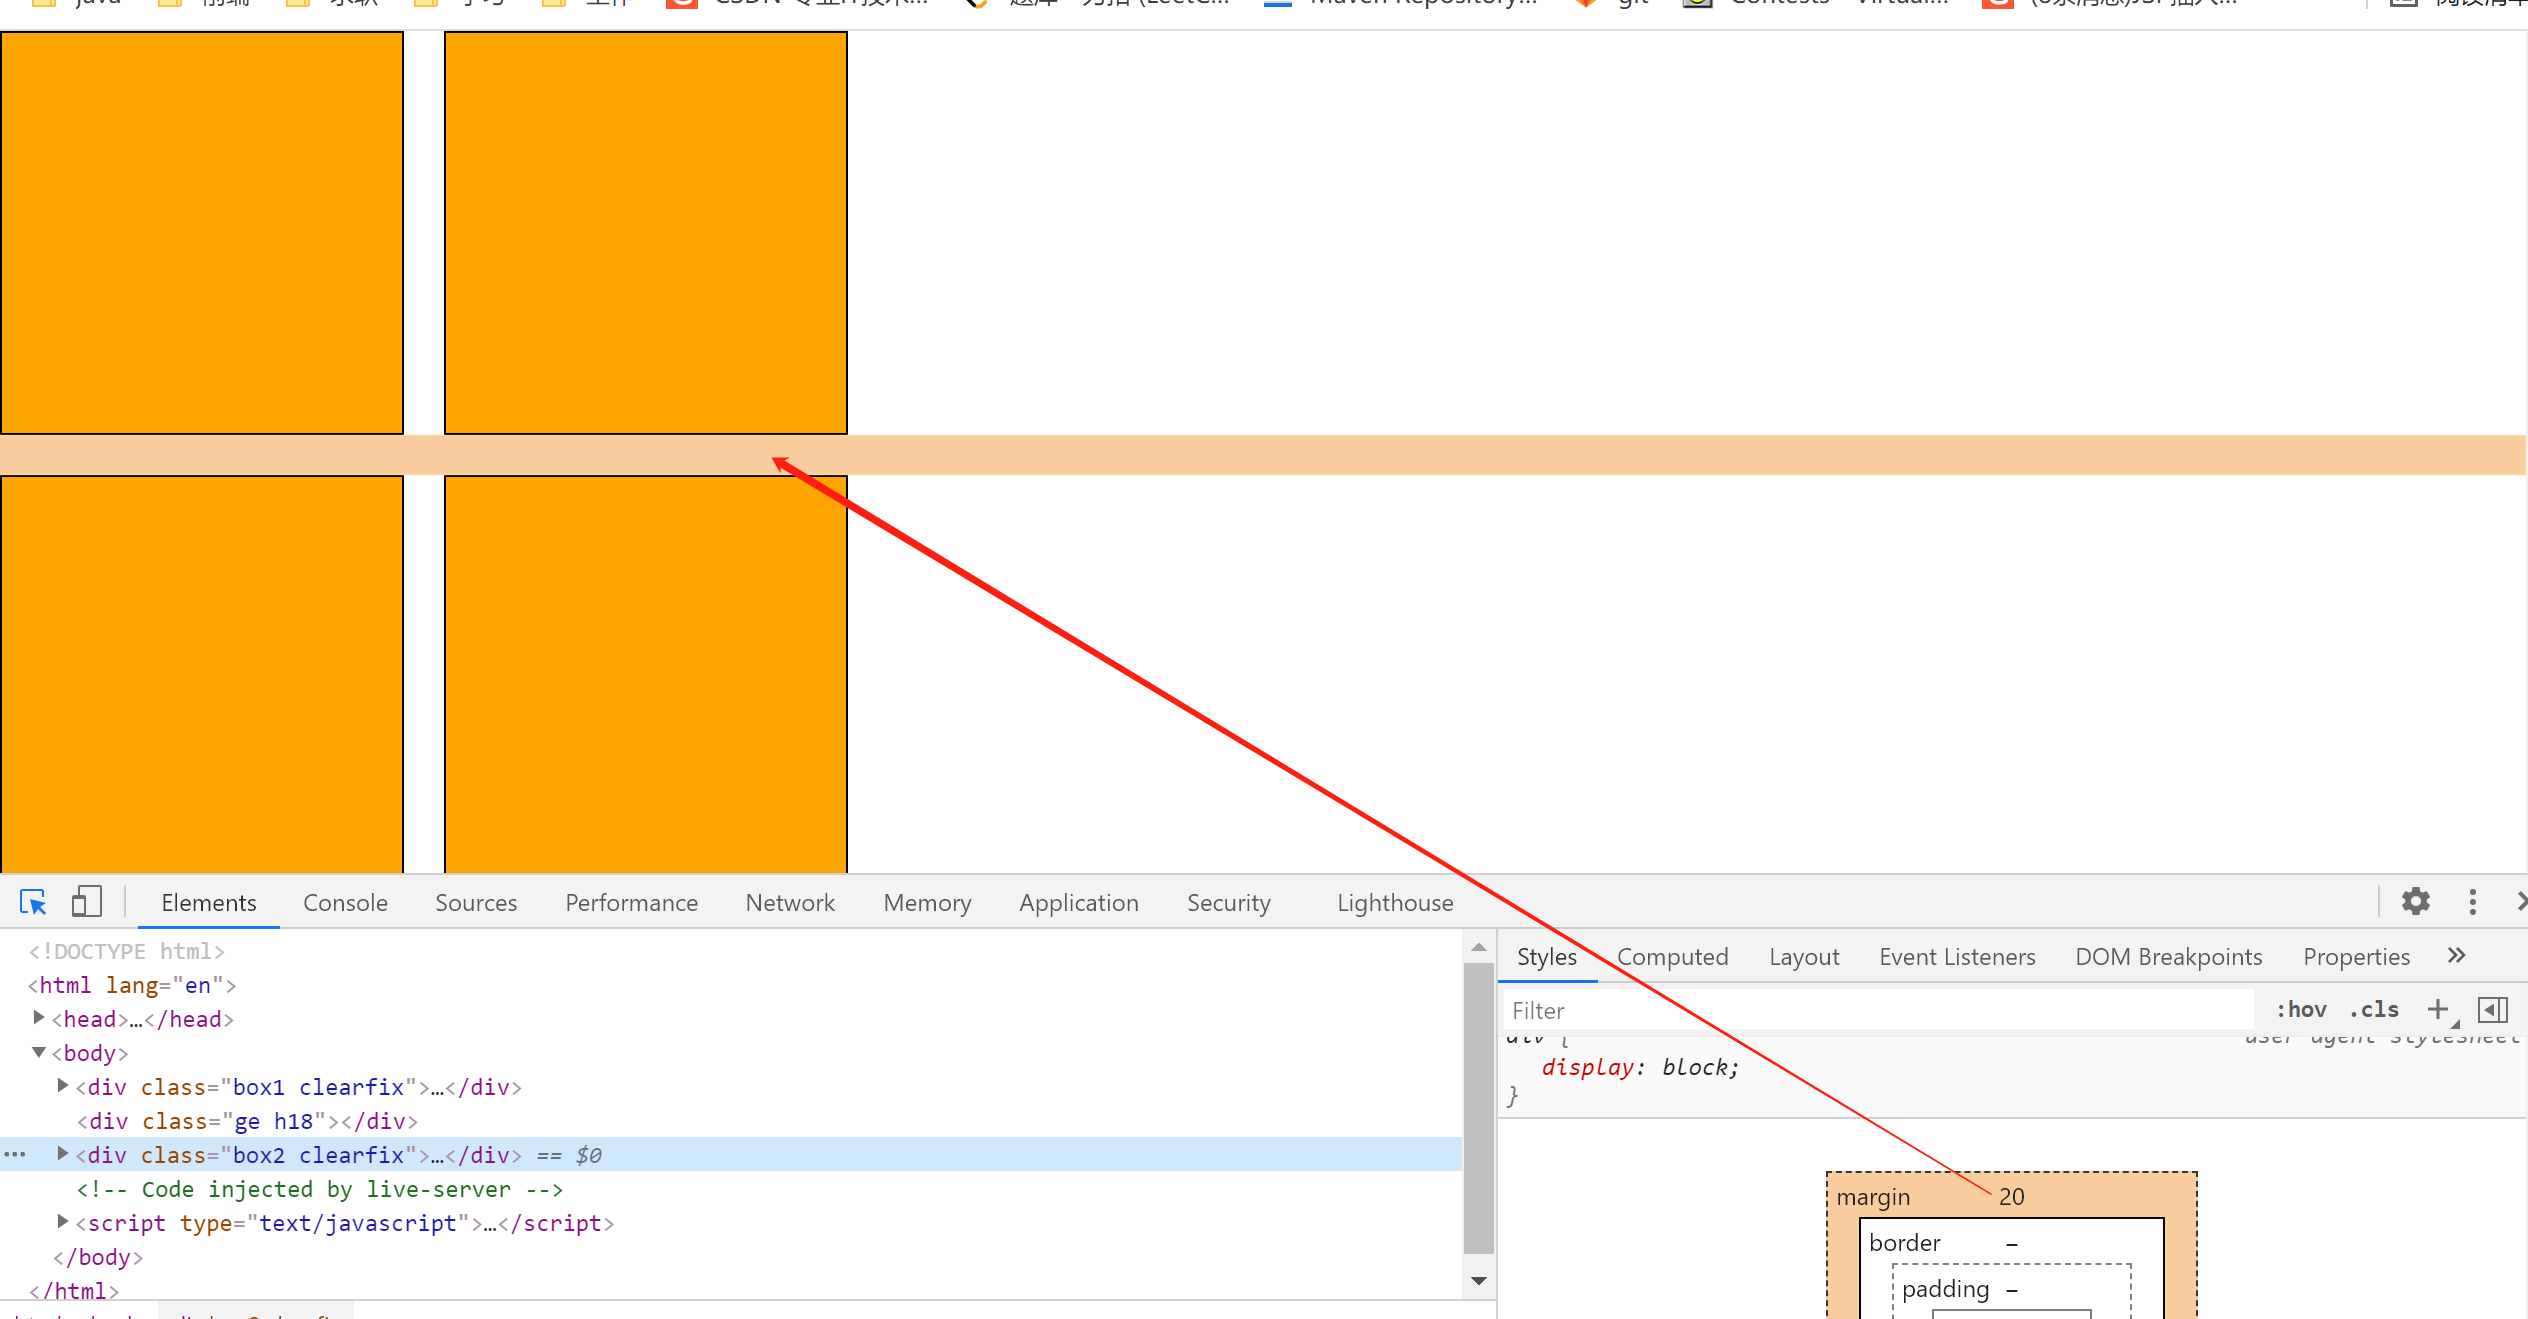The height and width of the screenshot is (1319, 2528).
Task: Click the border value in box model
Action: [x=2012, y=1244]
